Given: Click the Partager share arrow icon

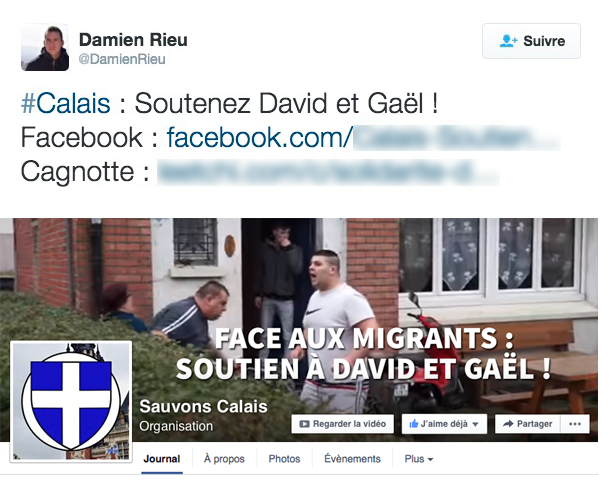Looking at the screenshot, I should tap(508, 424).
